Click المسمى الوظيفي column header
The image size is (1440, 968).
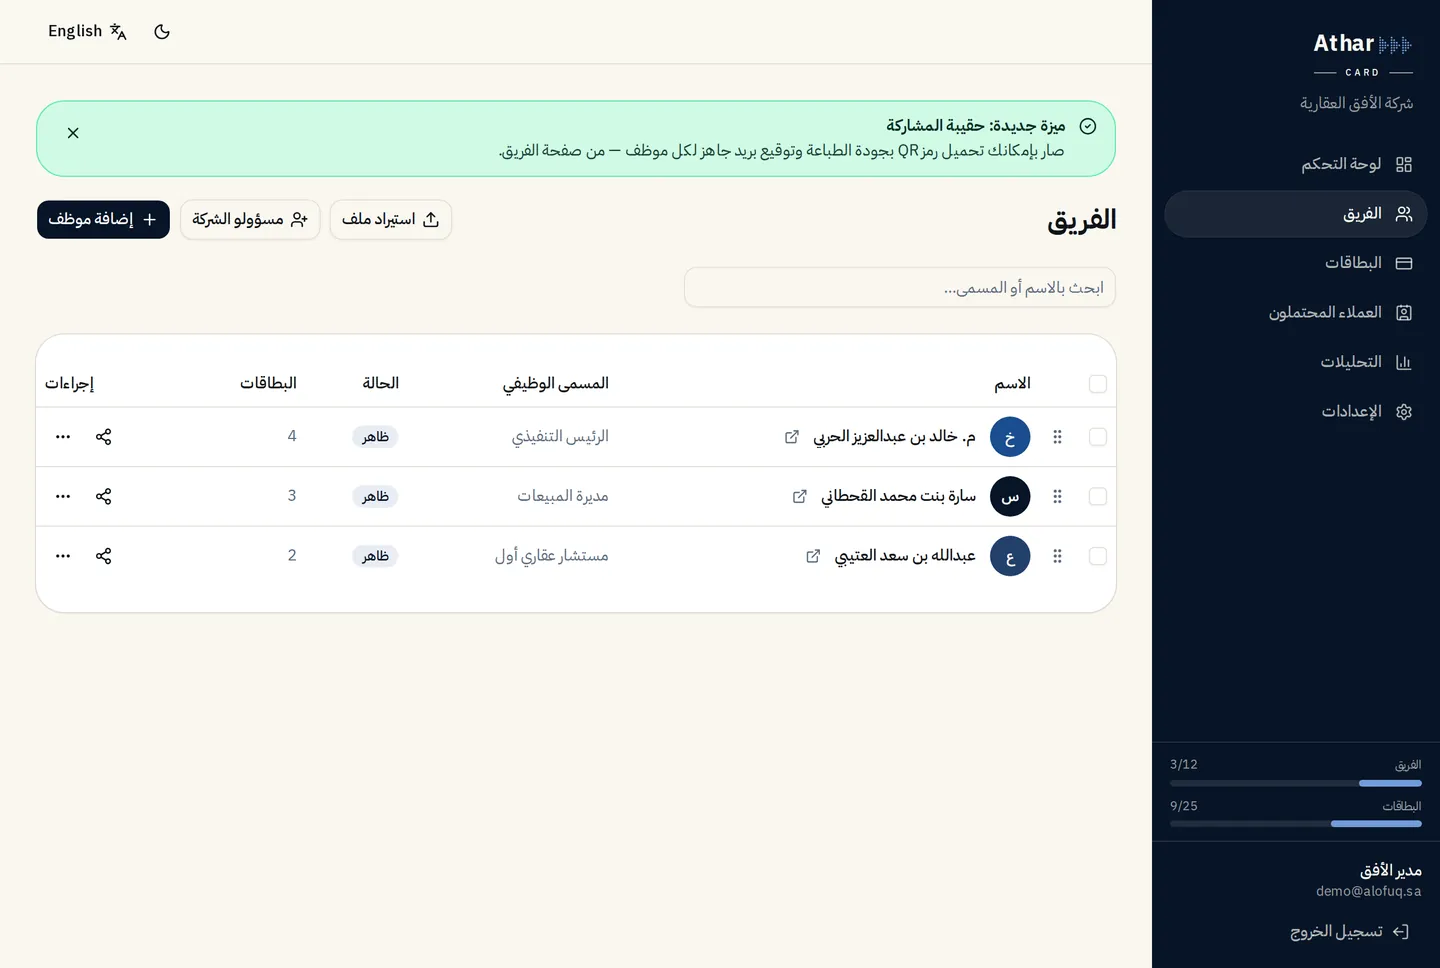555,384
